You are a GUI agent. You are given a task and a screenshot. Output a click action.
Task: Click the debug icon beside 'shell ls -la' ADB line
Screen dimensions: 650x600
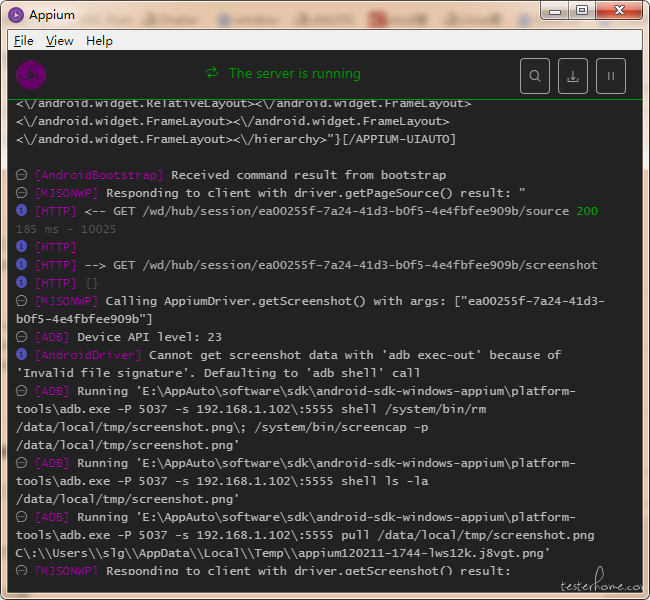point(22,462)
